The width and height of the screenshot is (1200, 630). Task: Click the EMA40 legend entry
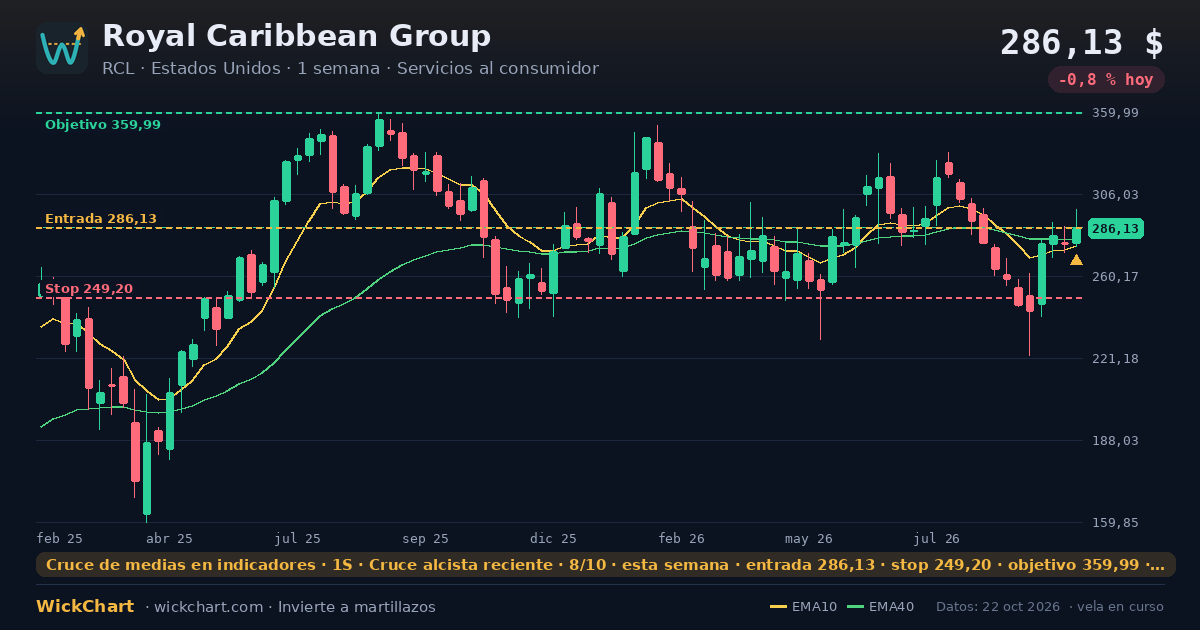pos(880,607)
